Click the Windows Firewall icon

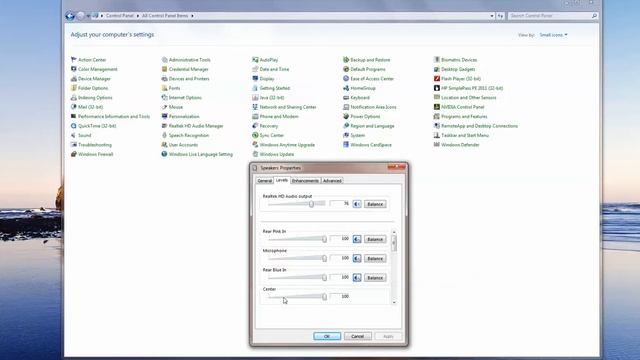(x=73, y=154)
